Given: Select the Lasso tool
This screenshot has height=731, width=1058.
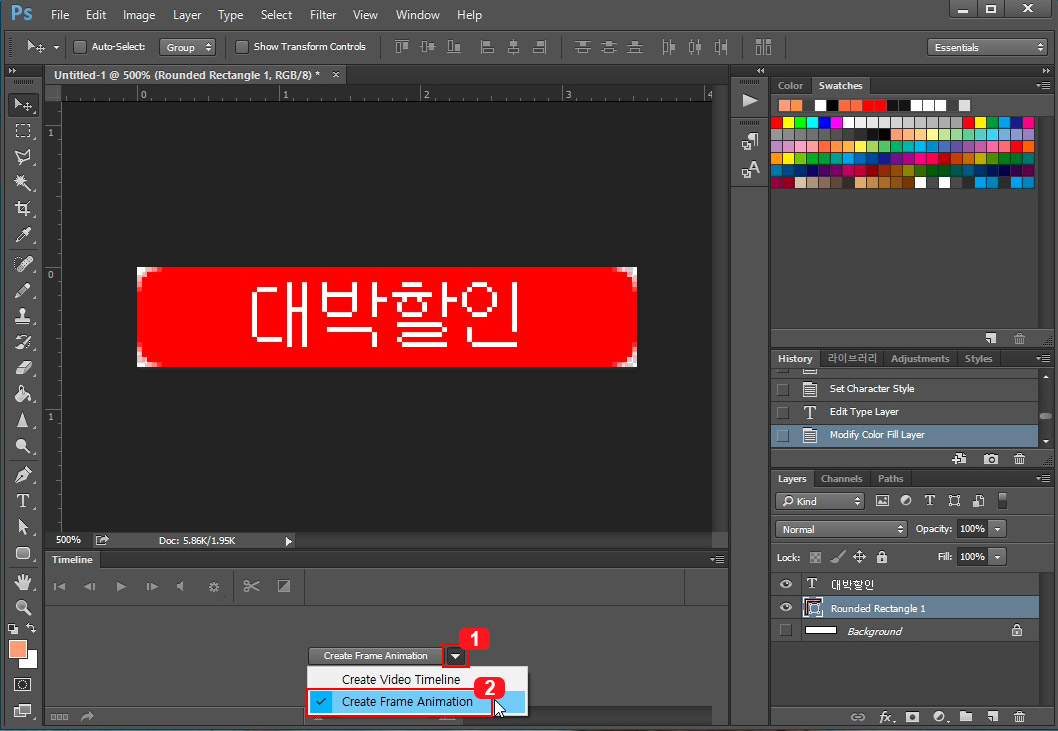Looking at the screenshot, I should pyautogui.click(x=23, y=156).
